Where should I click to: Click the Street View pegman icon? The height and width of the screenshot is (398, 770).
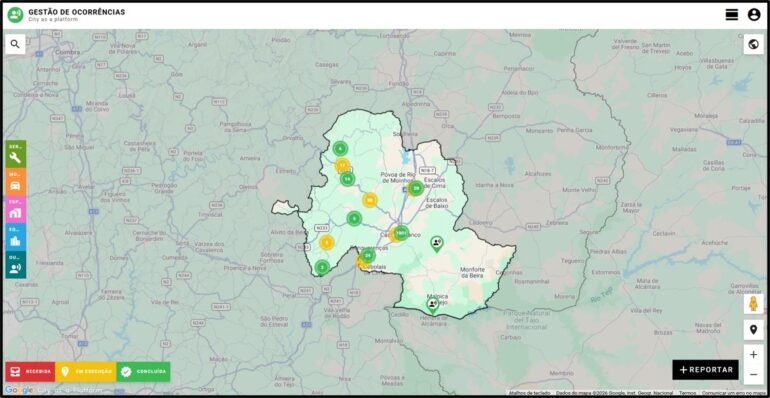[x=753, y=304]
